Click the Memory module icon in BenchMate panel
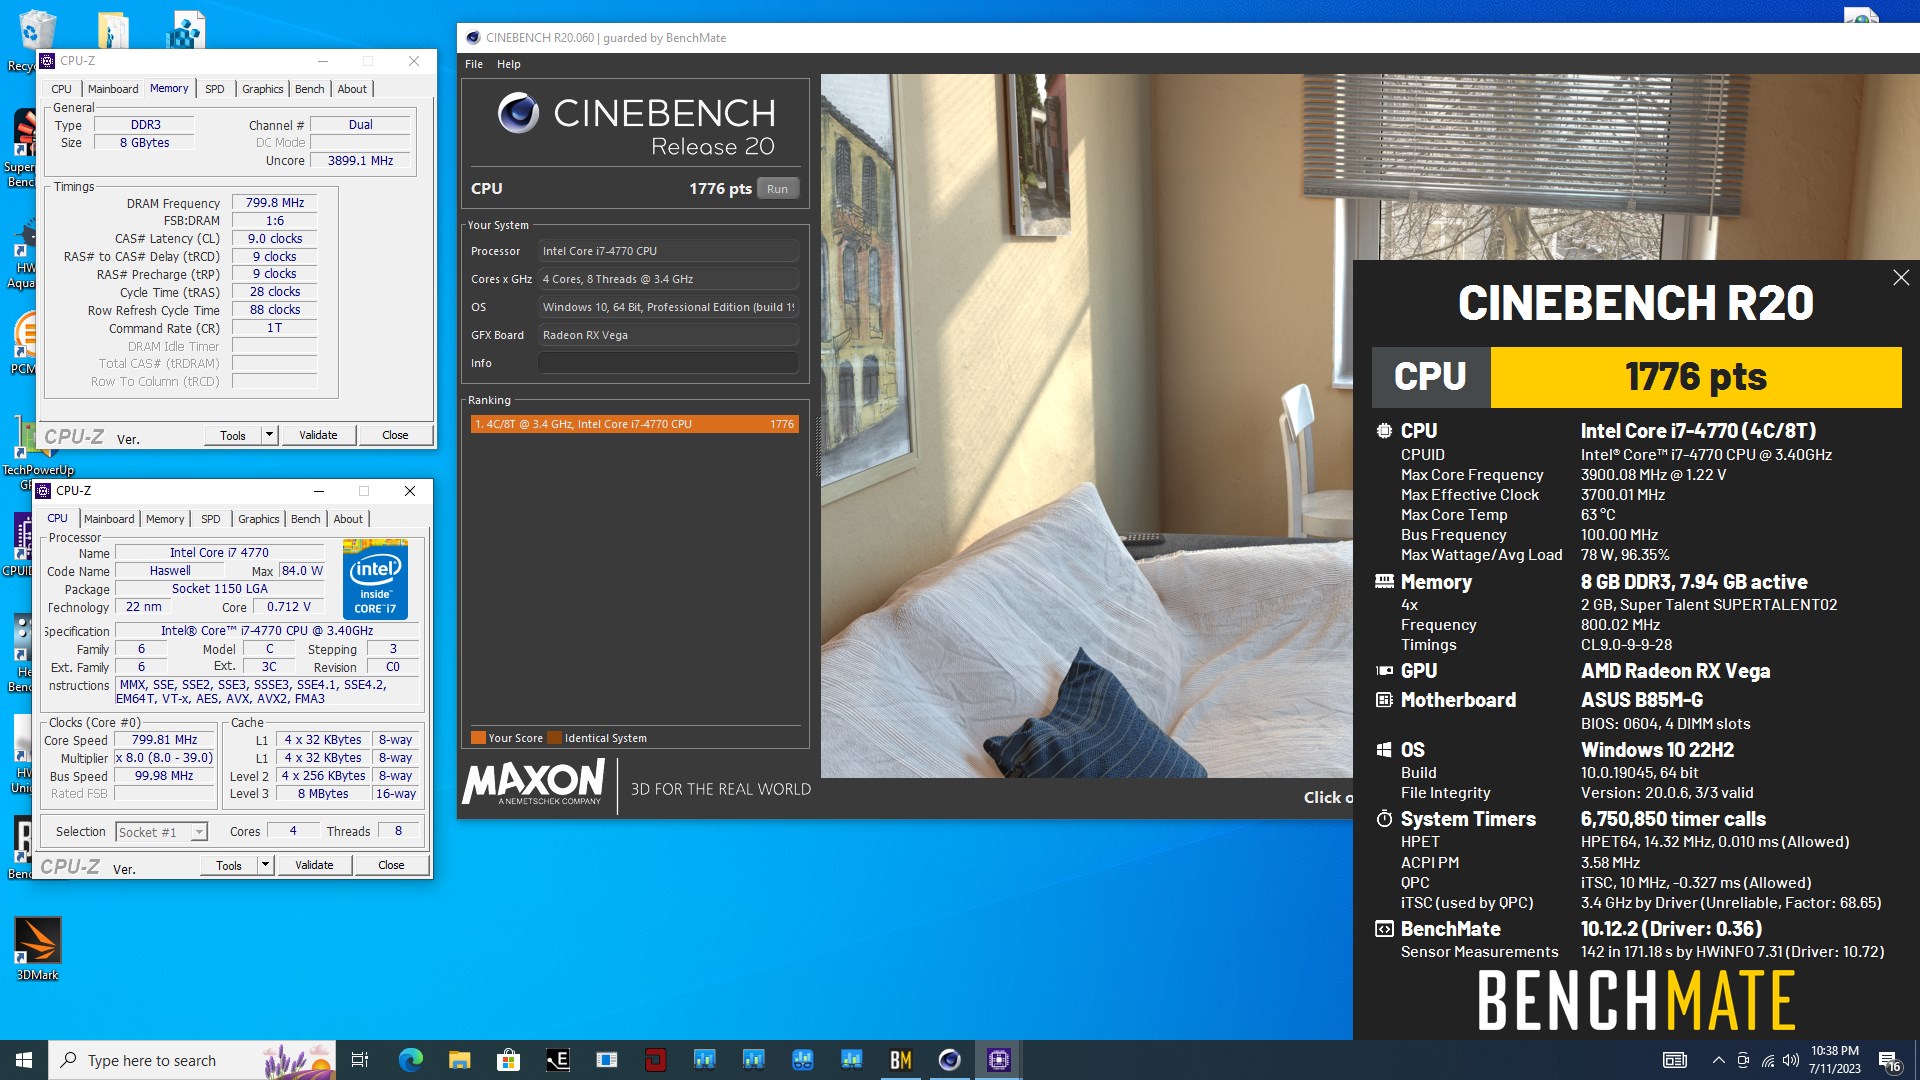The image size is (1920, 1080). 1384,582
